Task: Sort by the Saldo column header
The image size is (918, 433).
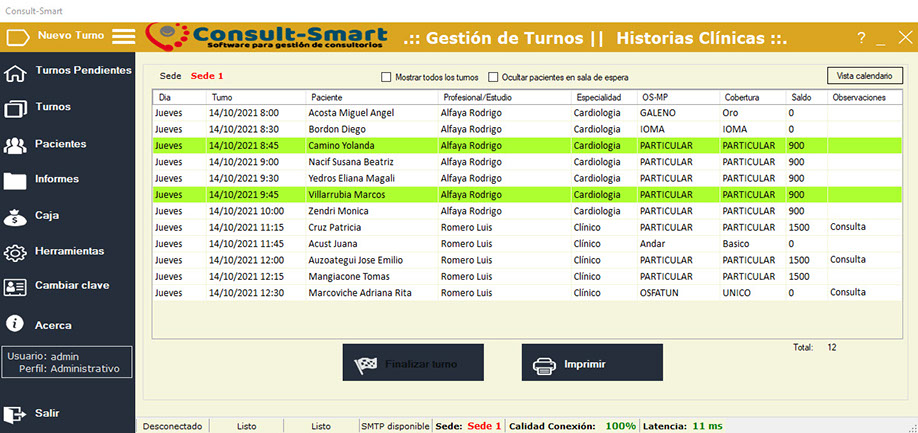Action: (800, 98)
